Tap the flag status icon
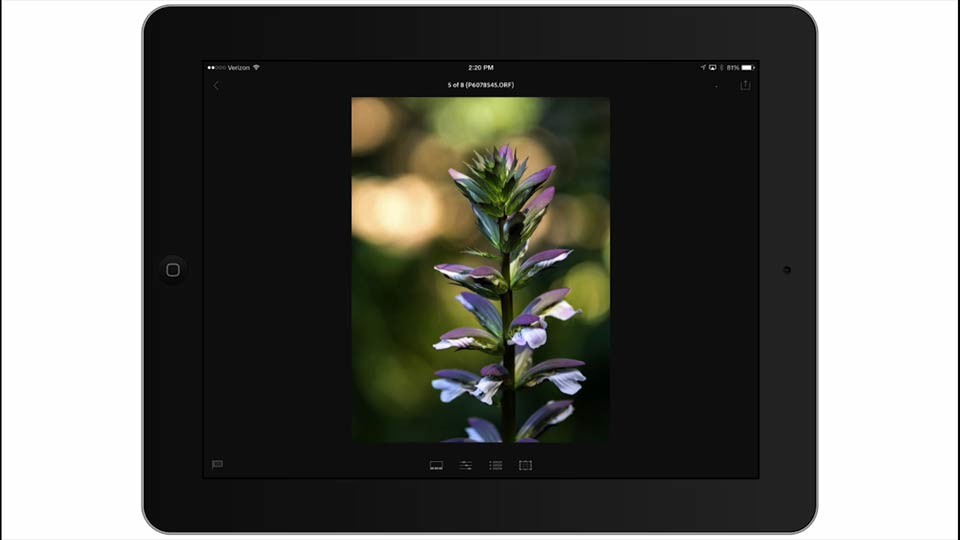This screenshot has height=540, width=960. pyautogui.click(x=217, y=465)
